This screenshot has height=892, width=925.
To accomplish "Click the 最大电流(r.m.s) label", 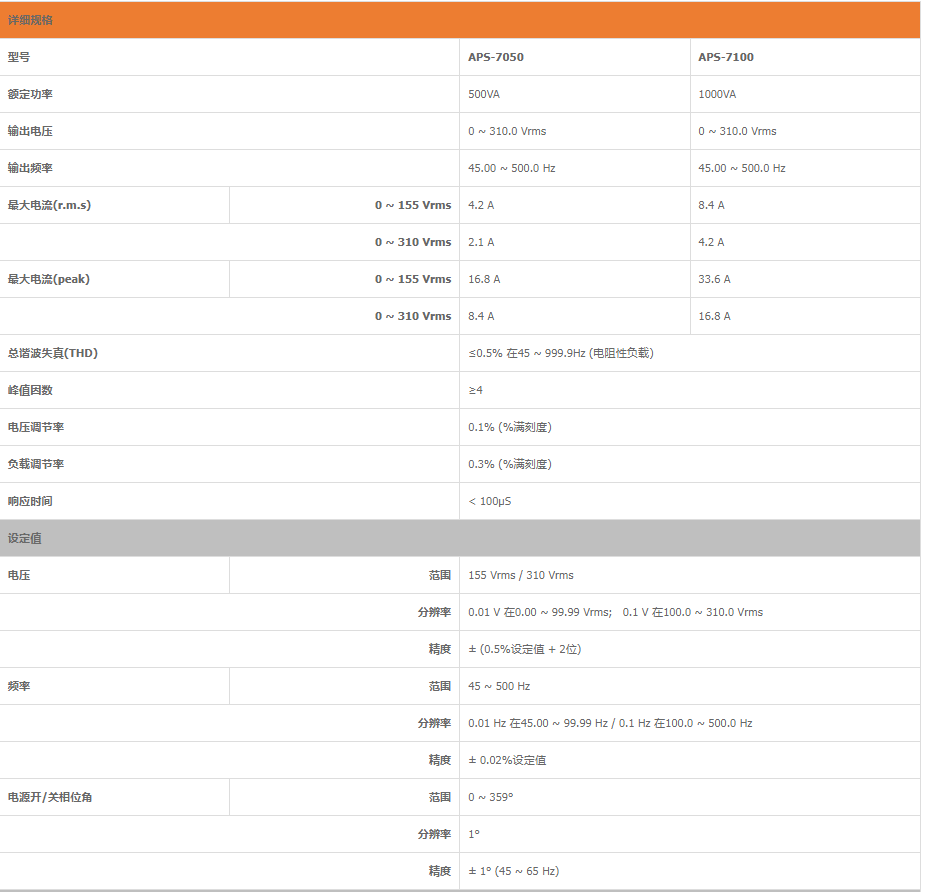I will (49, 205).
